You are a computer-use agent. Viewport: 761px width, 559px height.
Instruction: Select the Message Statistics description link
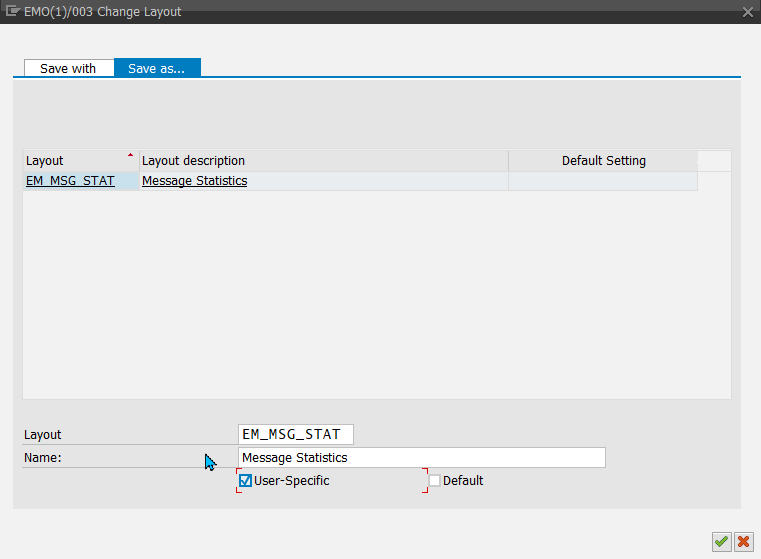[x=195, y=181]
